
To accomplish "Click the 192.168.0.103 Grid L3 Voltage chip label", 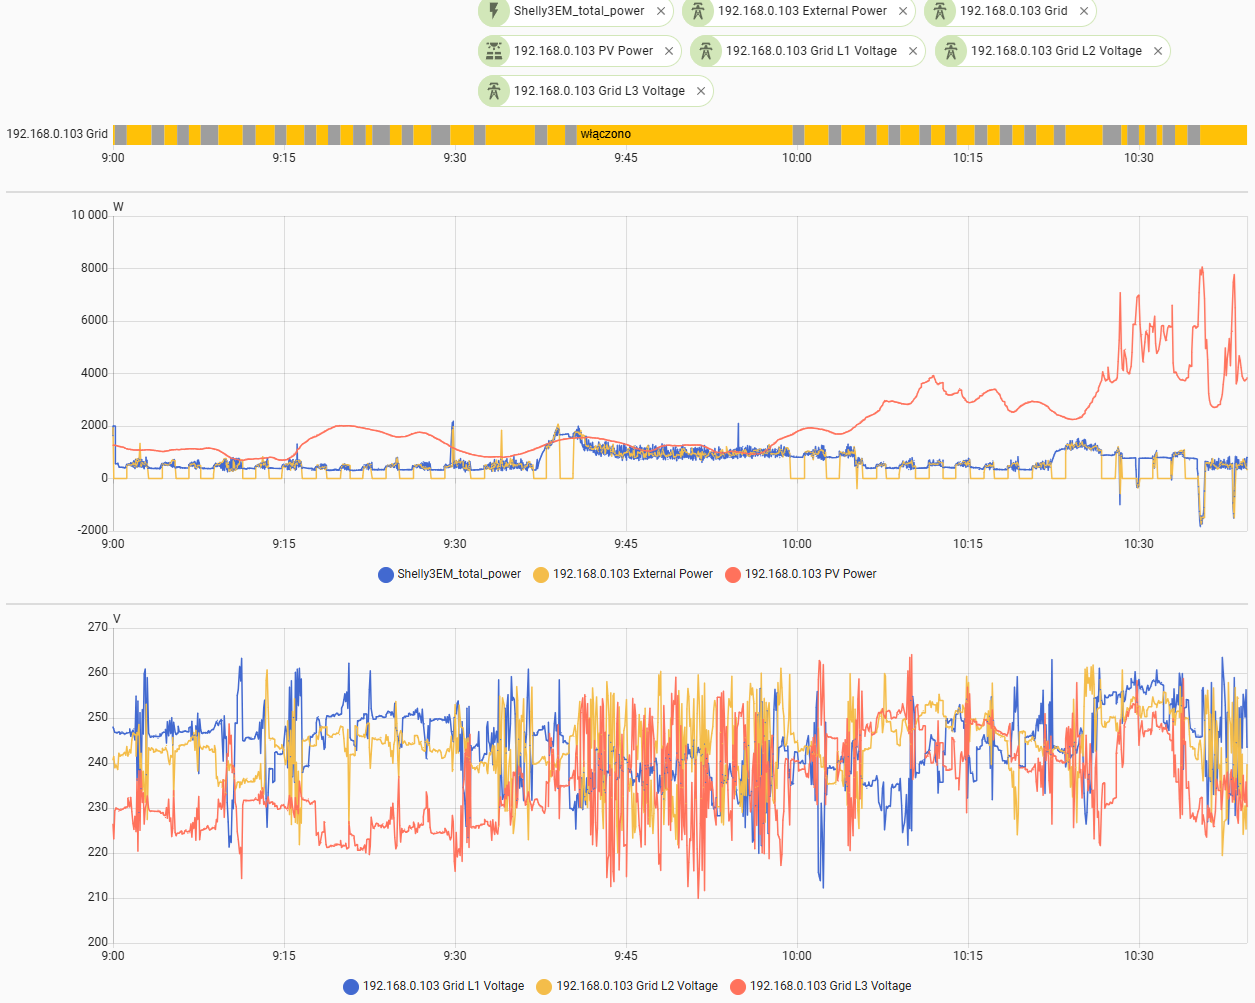I will coord(599,91).
